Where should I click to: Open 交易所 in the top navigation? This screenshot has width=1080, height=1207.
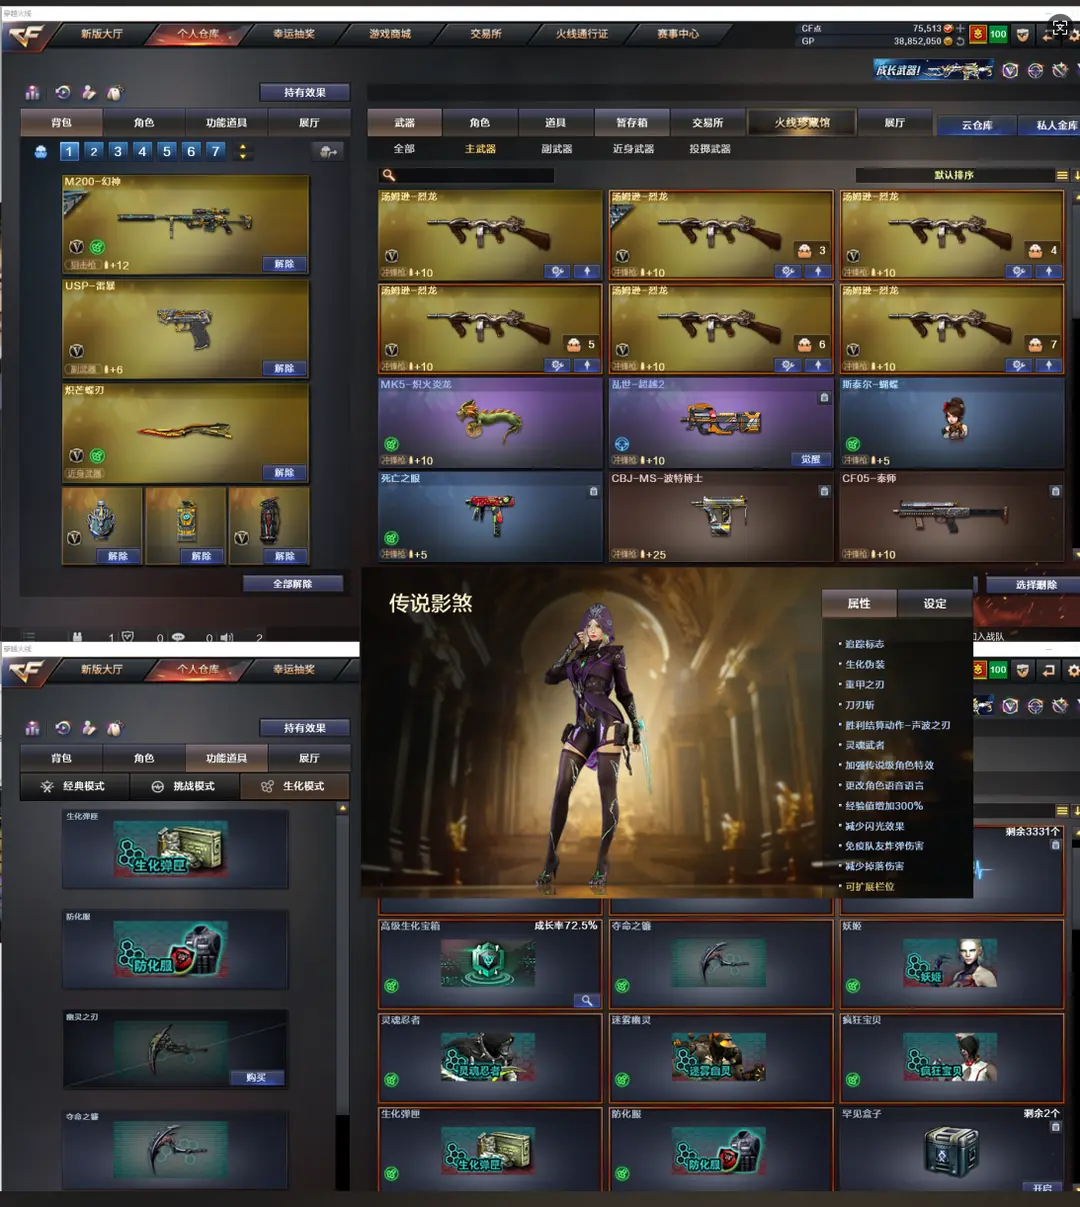click(486, 34)
